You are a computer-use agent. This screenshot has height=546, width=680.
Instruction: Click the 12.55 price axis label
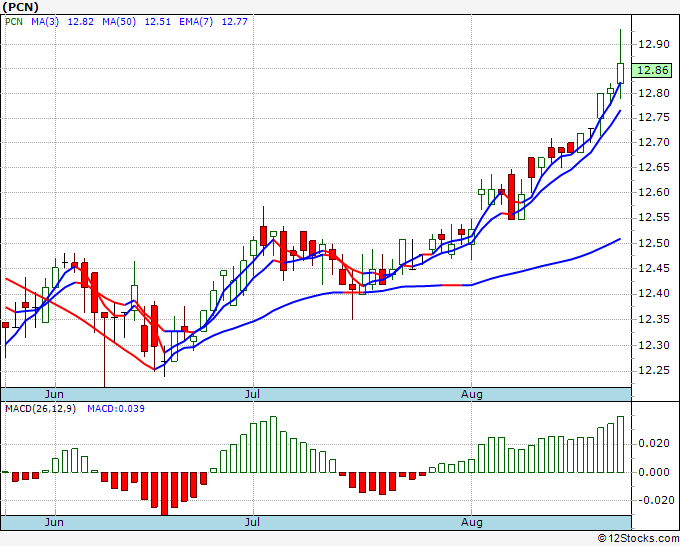(x=654, y=217)
